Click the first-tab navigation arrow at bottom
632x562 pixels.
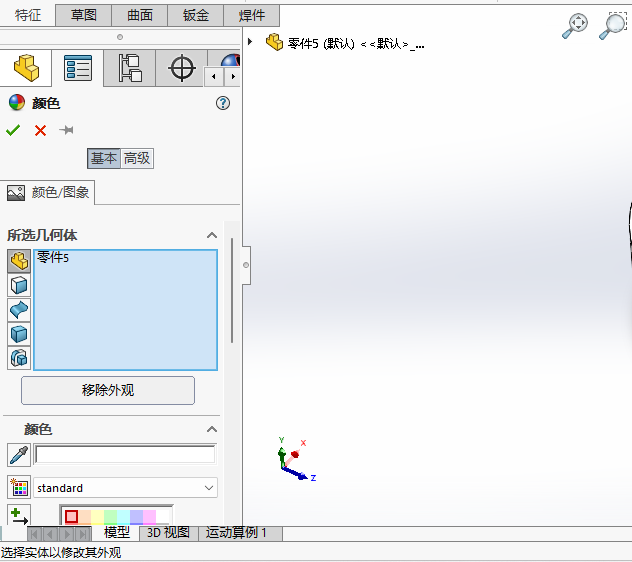[34, 534]
